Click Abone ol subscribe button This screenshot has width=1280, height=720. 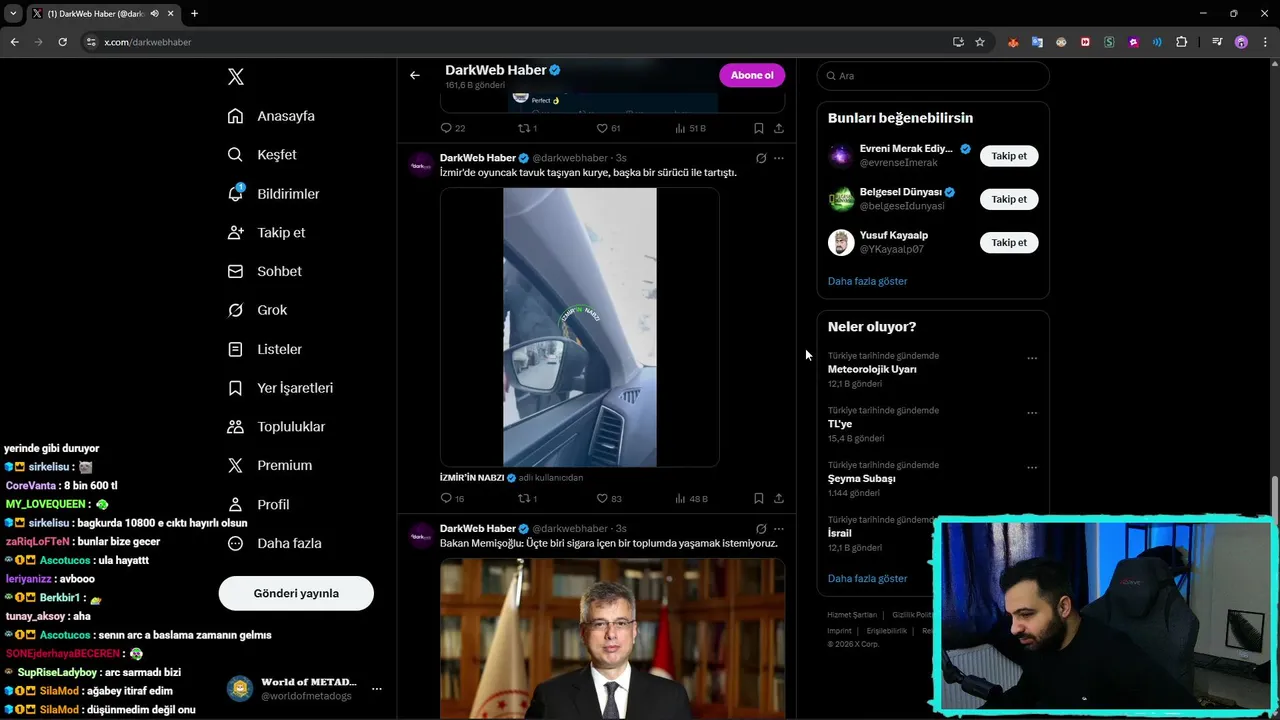(752, 75)
